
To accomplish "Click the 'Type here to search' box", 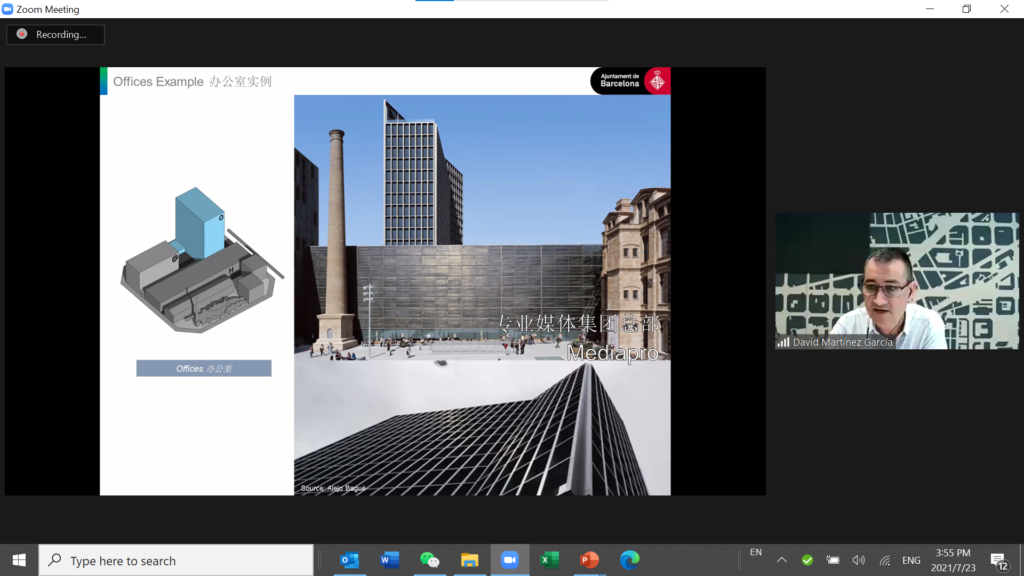I will pos(176,560).
